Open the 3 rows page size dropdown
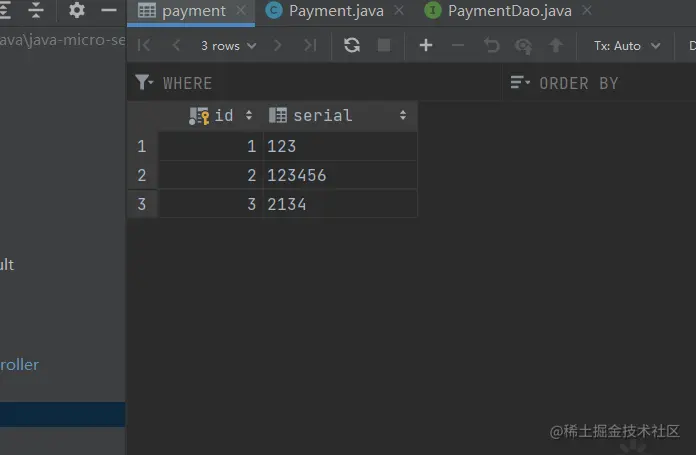The image size is (696, 455). (x=229, y=46)
